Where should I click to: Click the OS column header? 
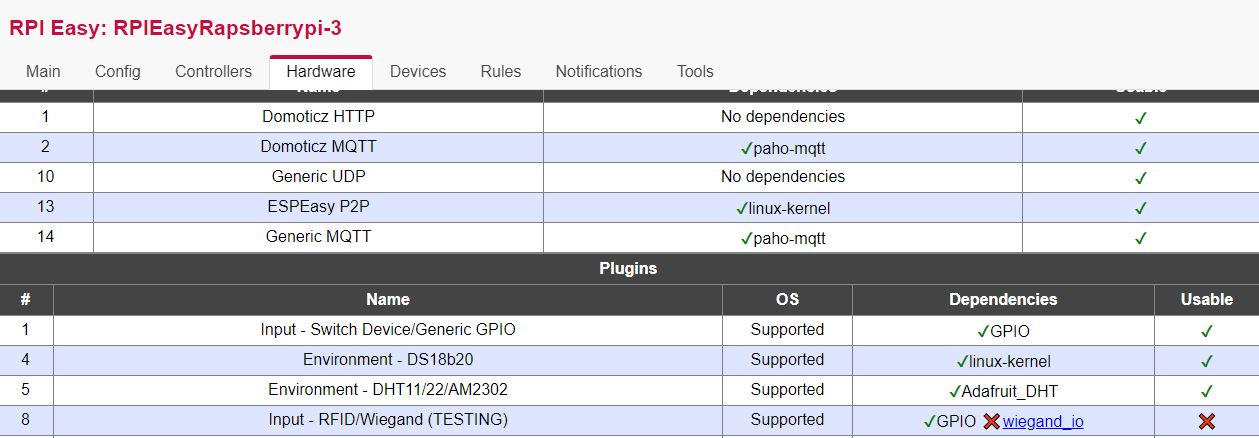pyautogui.click(x=787, y=299)
